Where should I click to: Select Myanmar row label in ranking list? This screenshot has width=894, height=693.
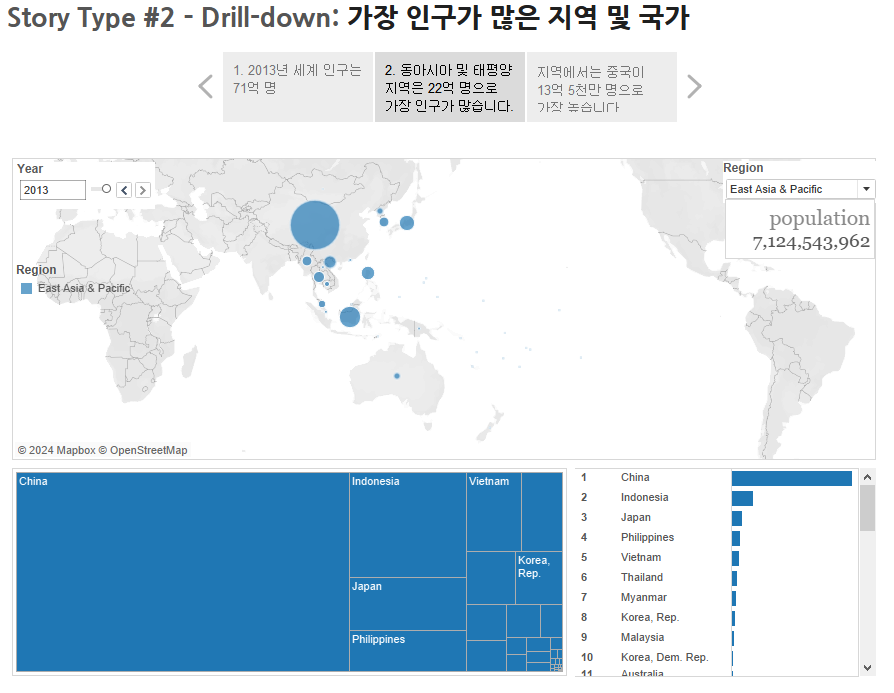tap(643, 597)
